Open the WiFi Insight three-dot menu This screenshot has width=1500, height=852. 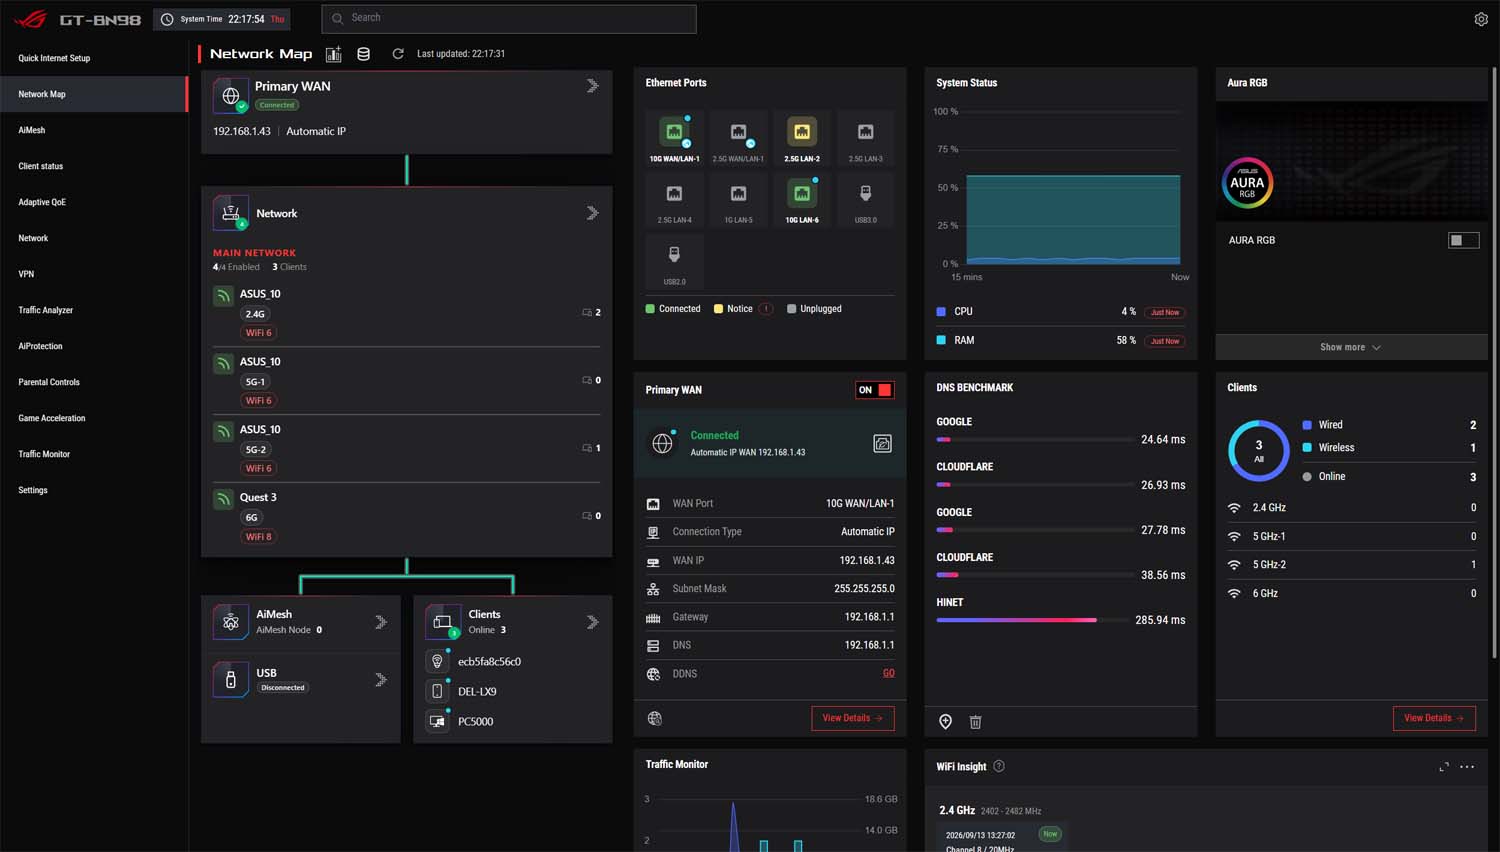pos(1467,767)
